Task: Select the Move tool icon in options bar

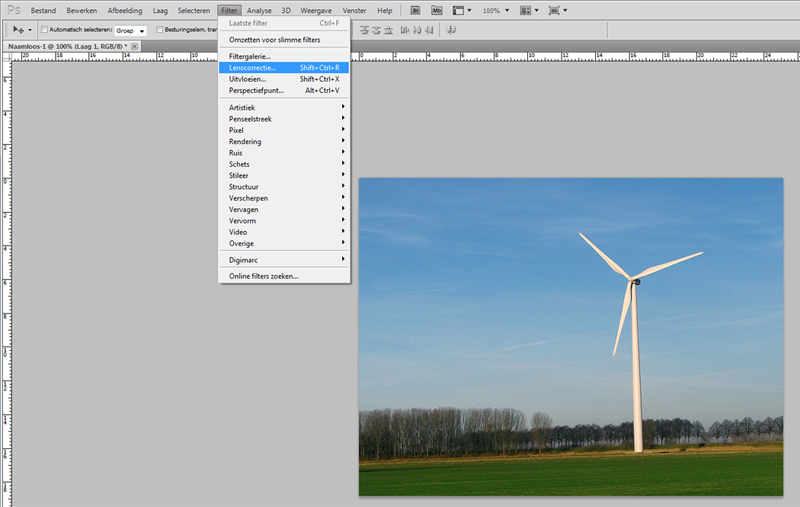Action: (x=19, y=30)
